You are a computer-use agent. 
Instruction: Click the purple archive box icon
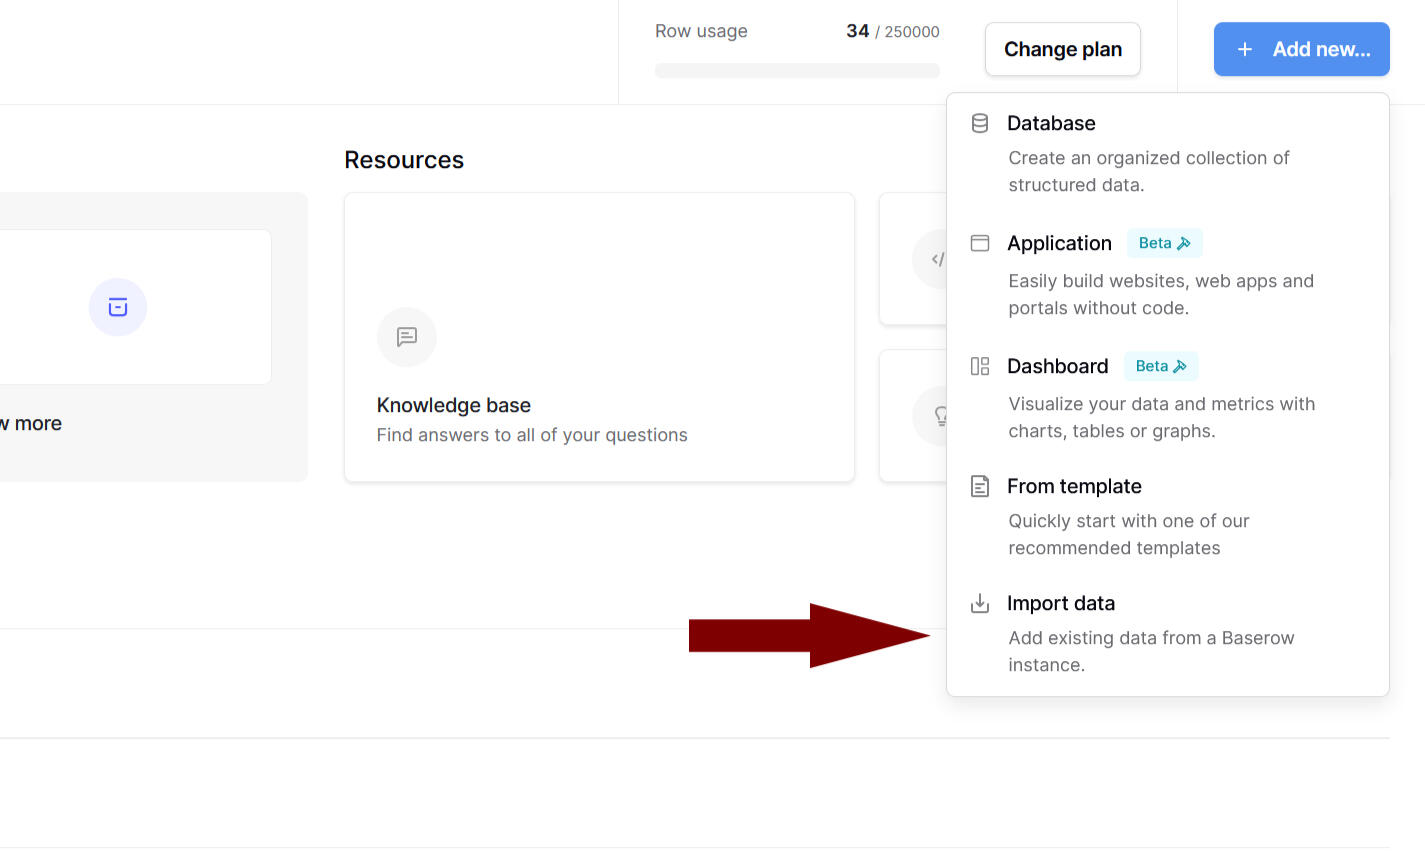click(118, 307)
